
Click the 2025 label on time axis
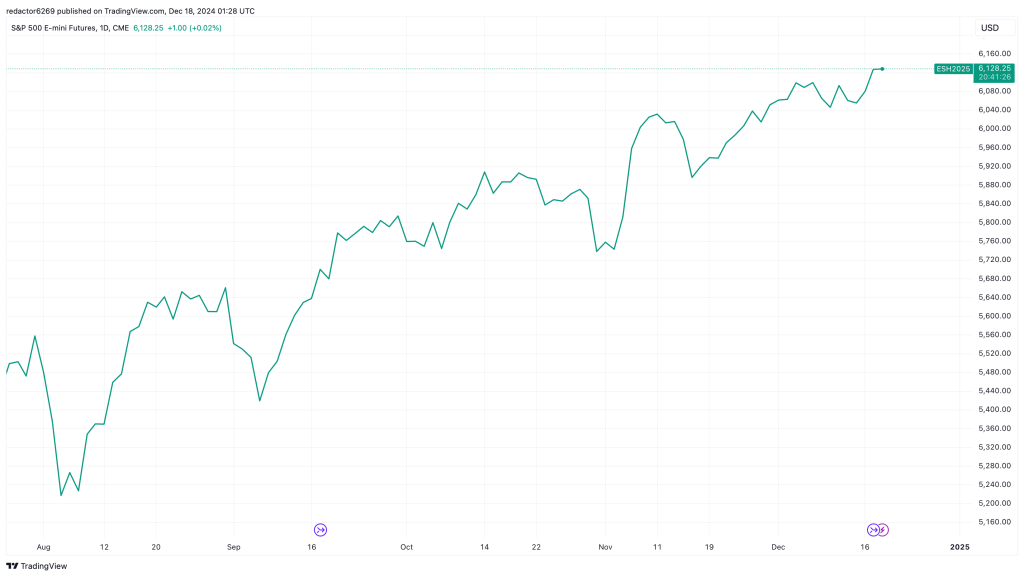[x=959, y=547]
